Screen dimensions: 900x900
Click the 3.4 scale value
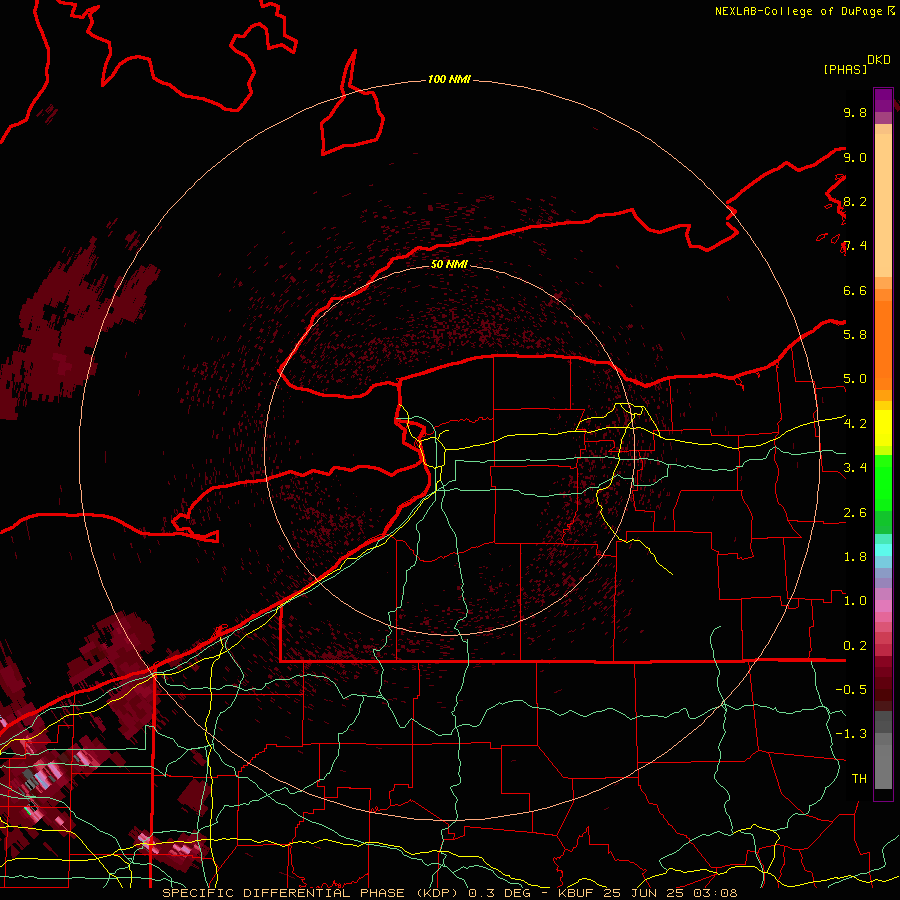(855, 468)
